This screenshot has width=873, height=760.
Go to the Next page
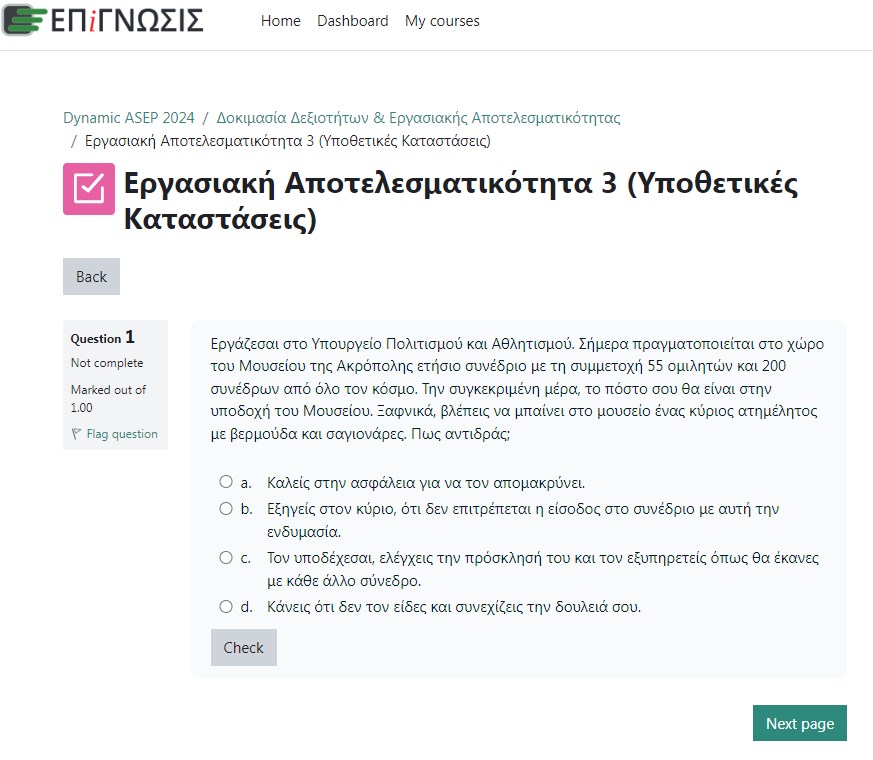click(800, 723)
